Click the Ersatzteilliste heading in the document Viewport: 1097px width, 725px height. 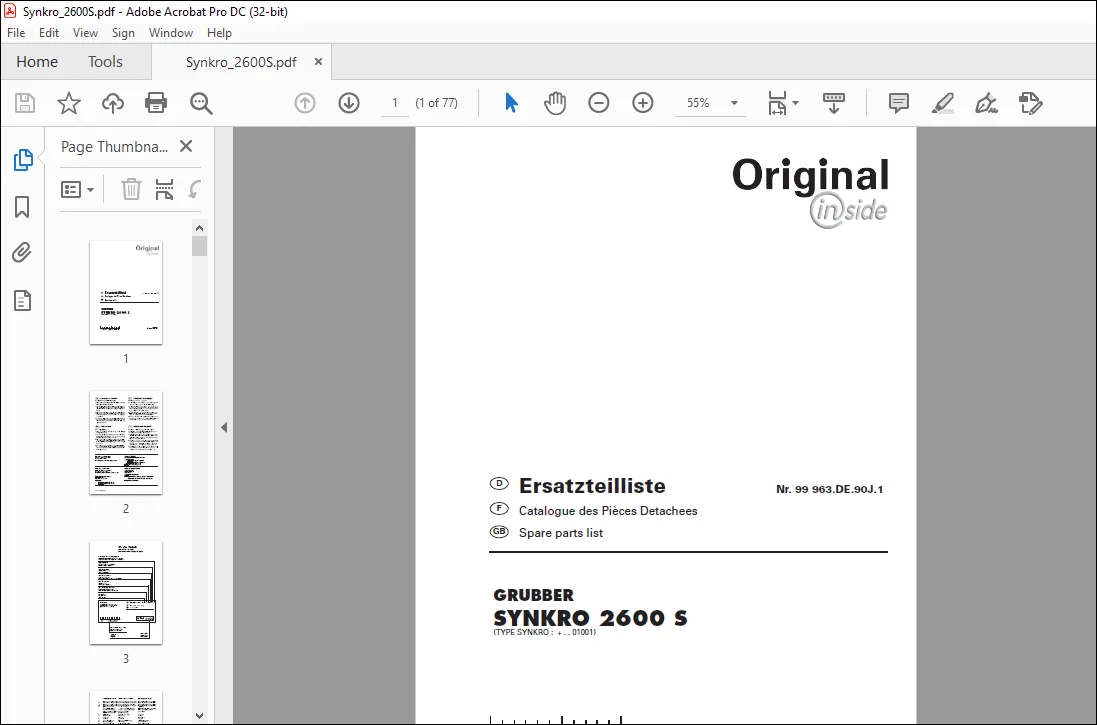click(x=592, y=486)
